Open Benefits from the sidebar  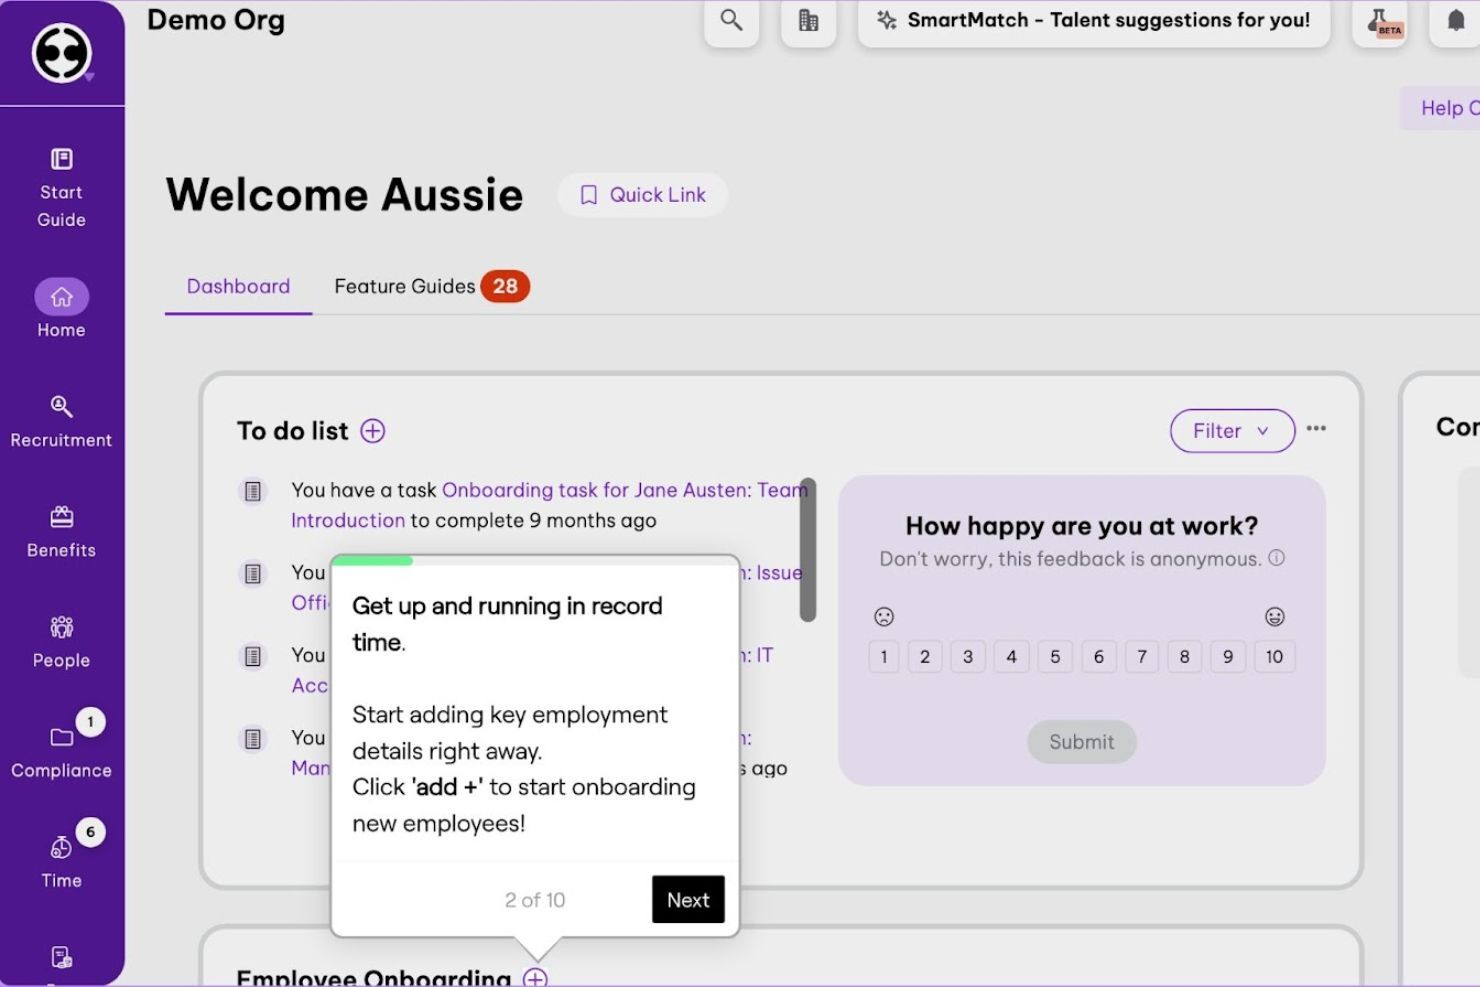[x=61, y=530]
